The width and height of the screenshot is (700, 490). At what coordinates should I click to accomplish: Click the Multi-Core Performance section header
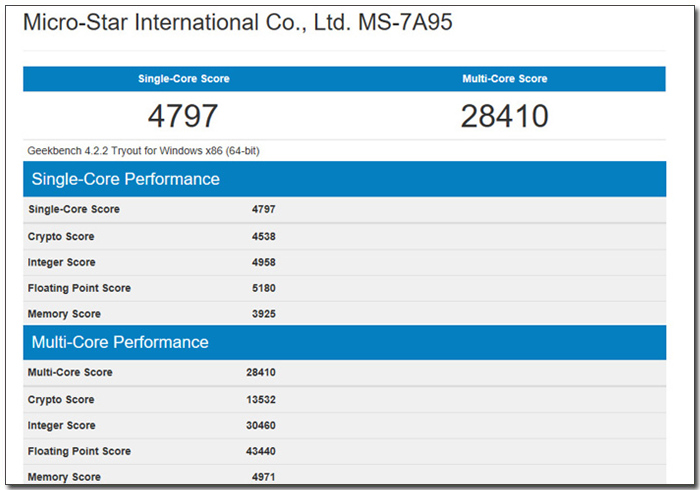tap(344, 342)
